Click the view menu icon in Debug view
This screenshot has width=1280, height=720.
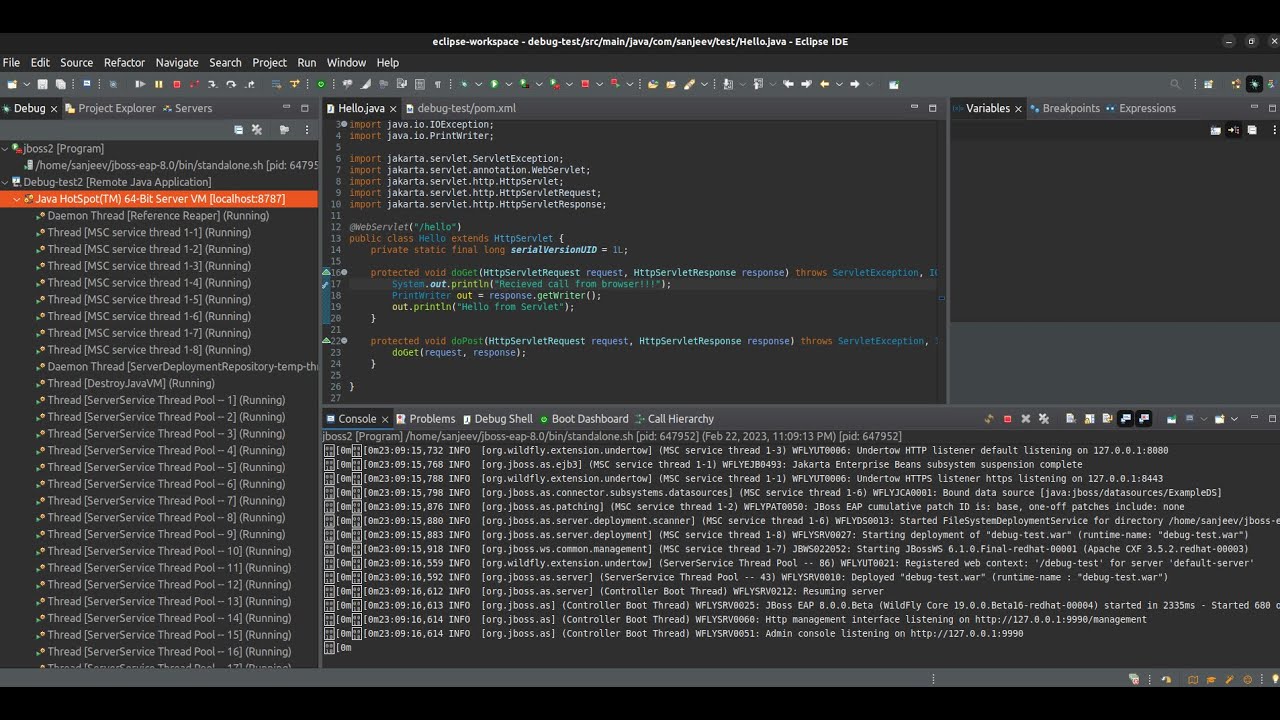pyautogui.click(x=307, y=130)
